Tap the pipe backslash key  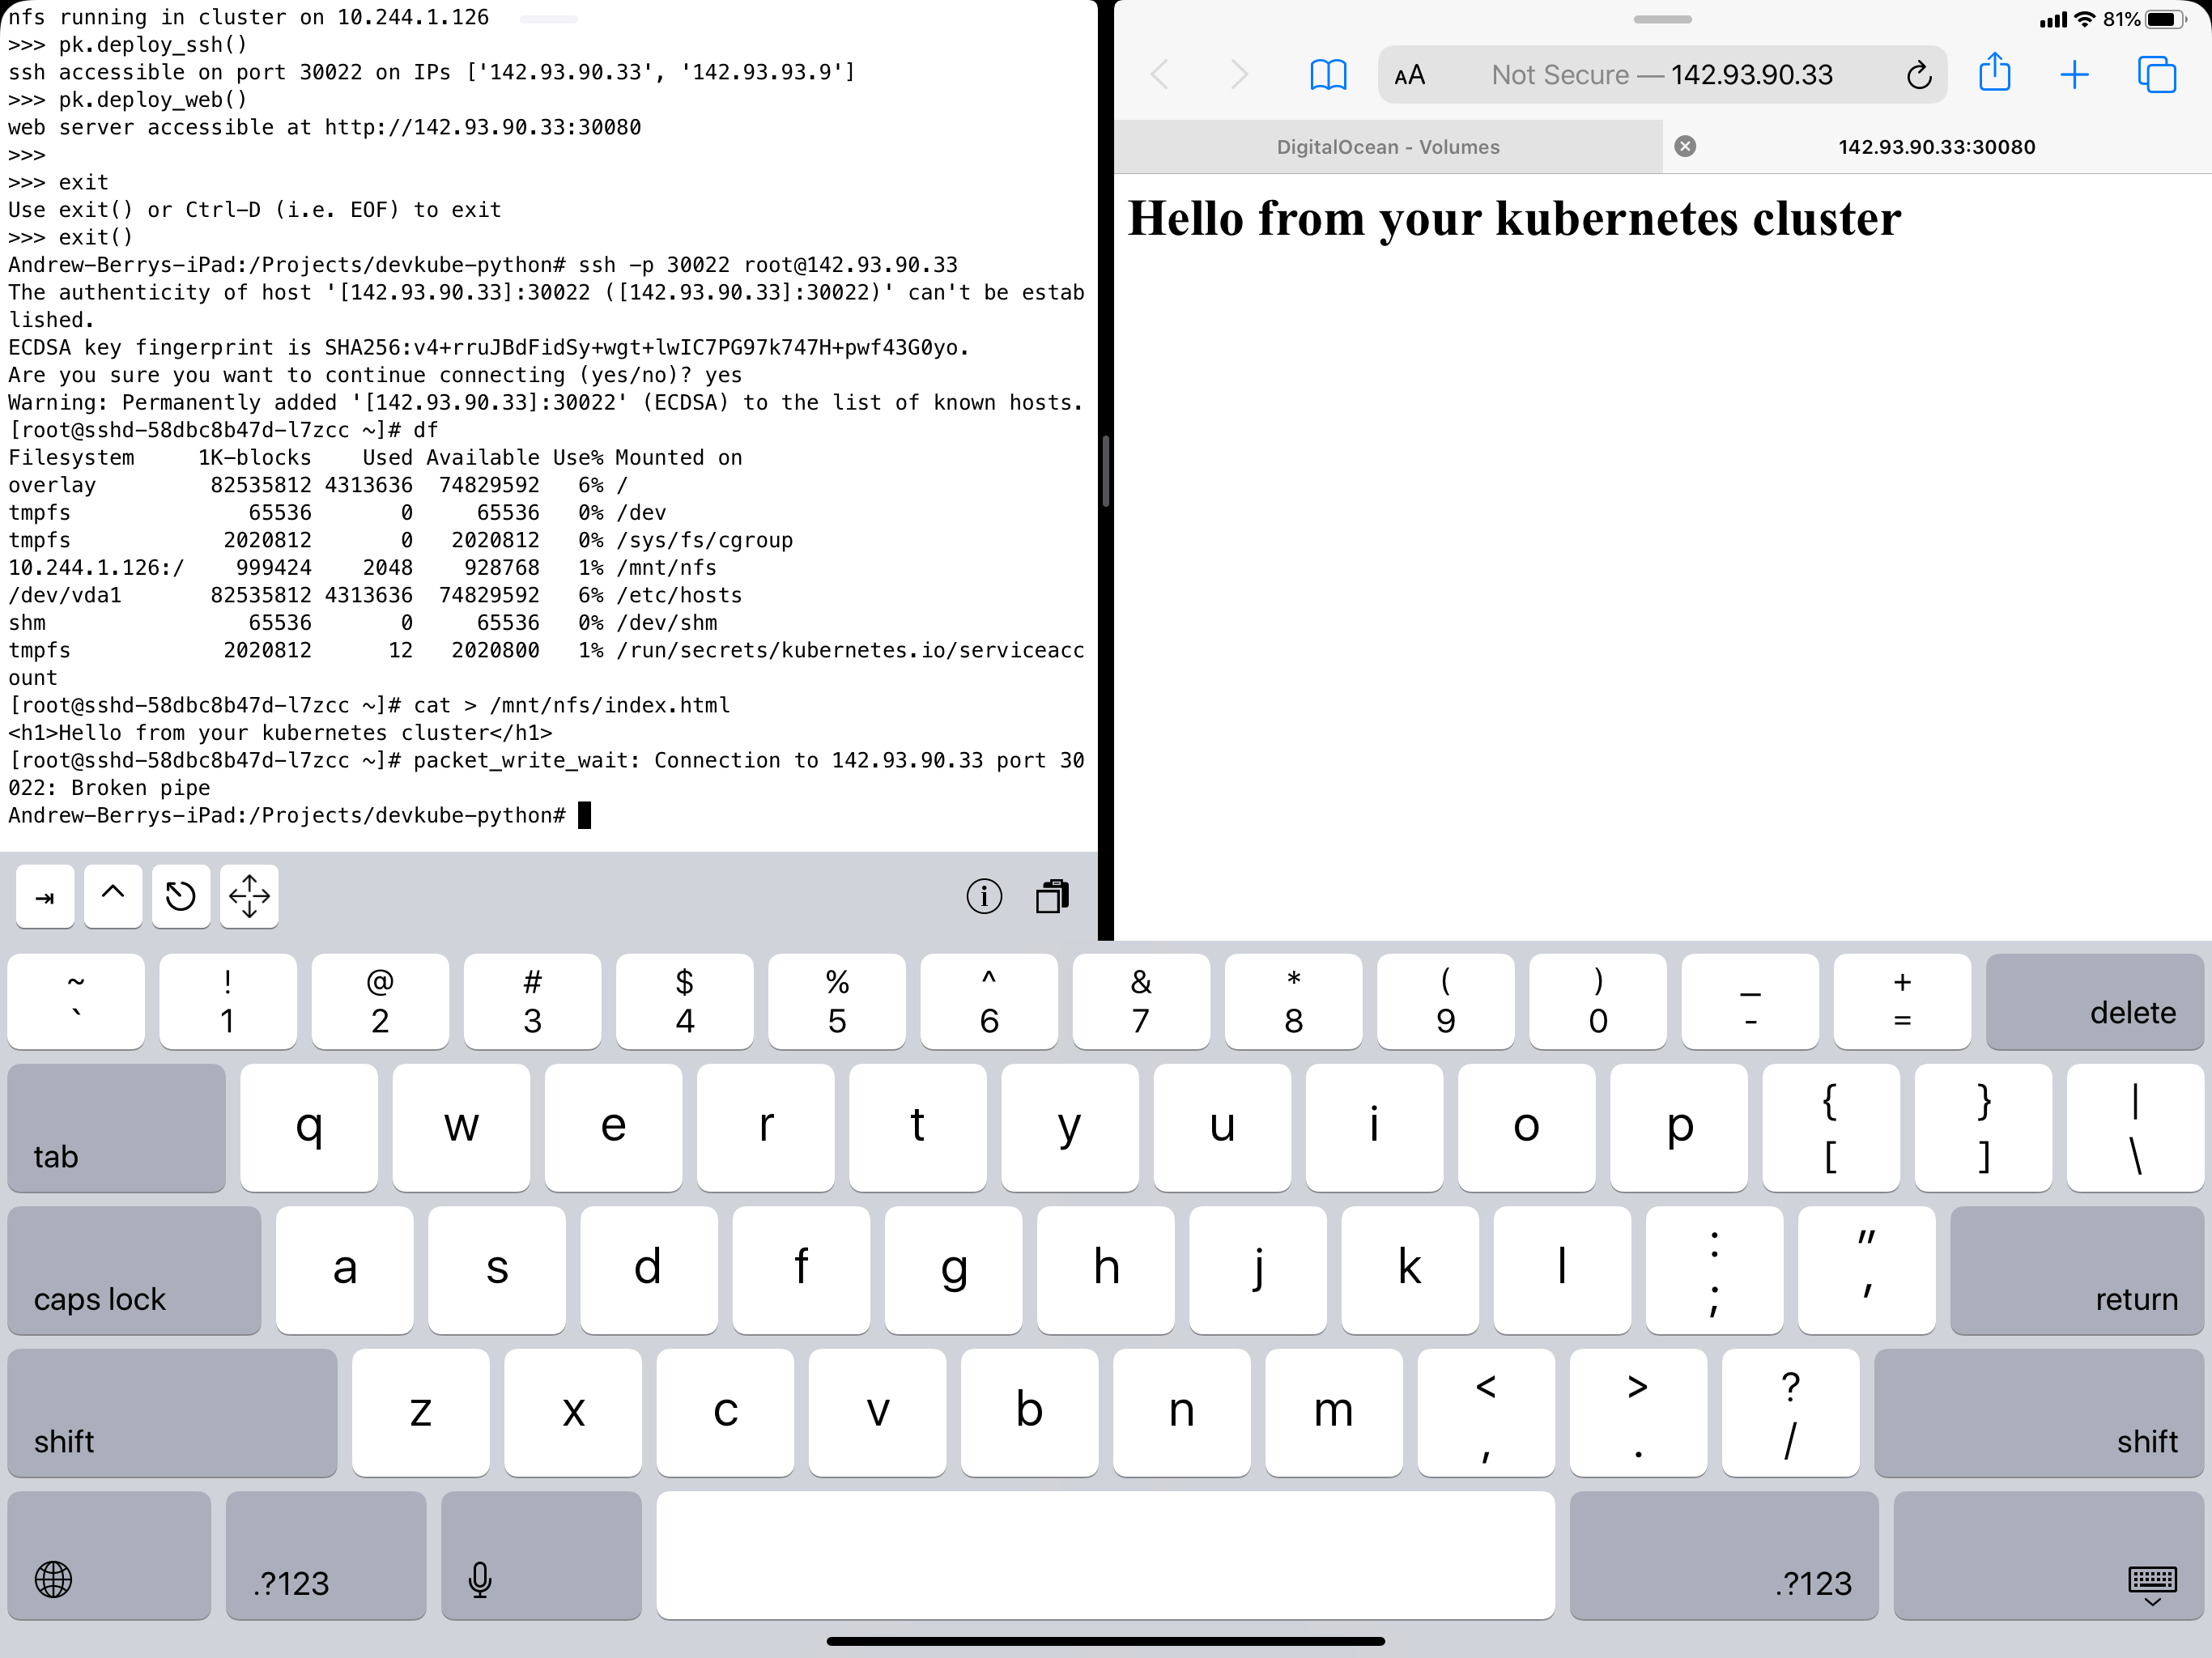tap(2135, 1127)
